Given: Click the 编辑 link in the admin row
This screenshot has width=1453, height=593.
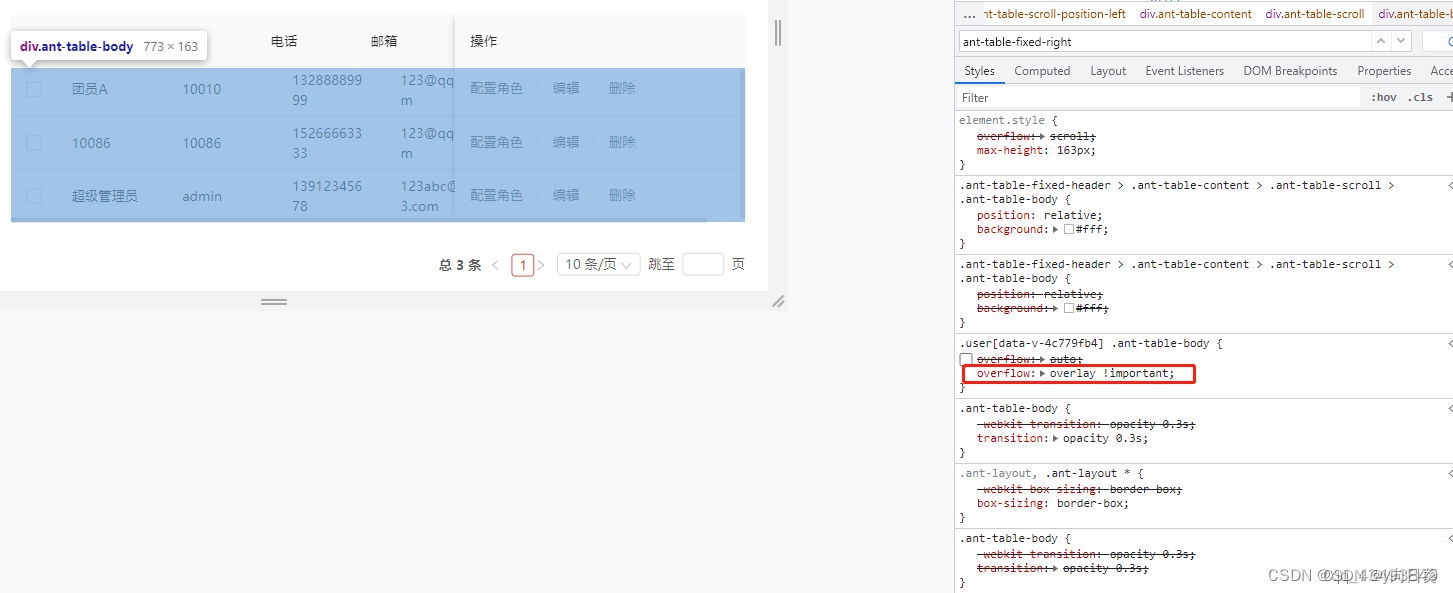Looking at the screenshot, I should [566, 195].
